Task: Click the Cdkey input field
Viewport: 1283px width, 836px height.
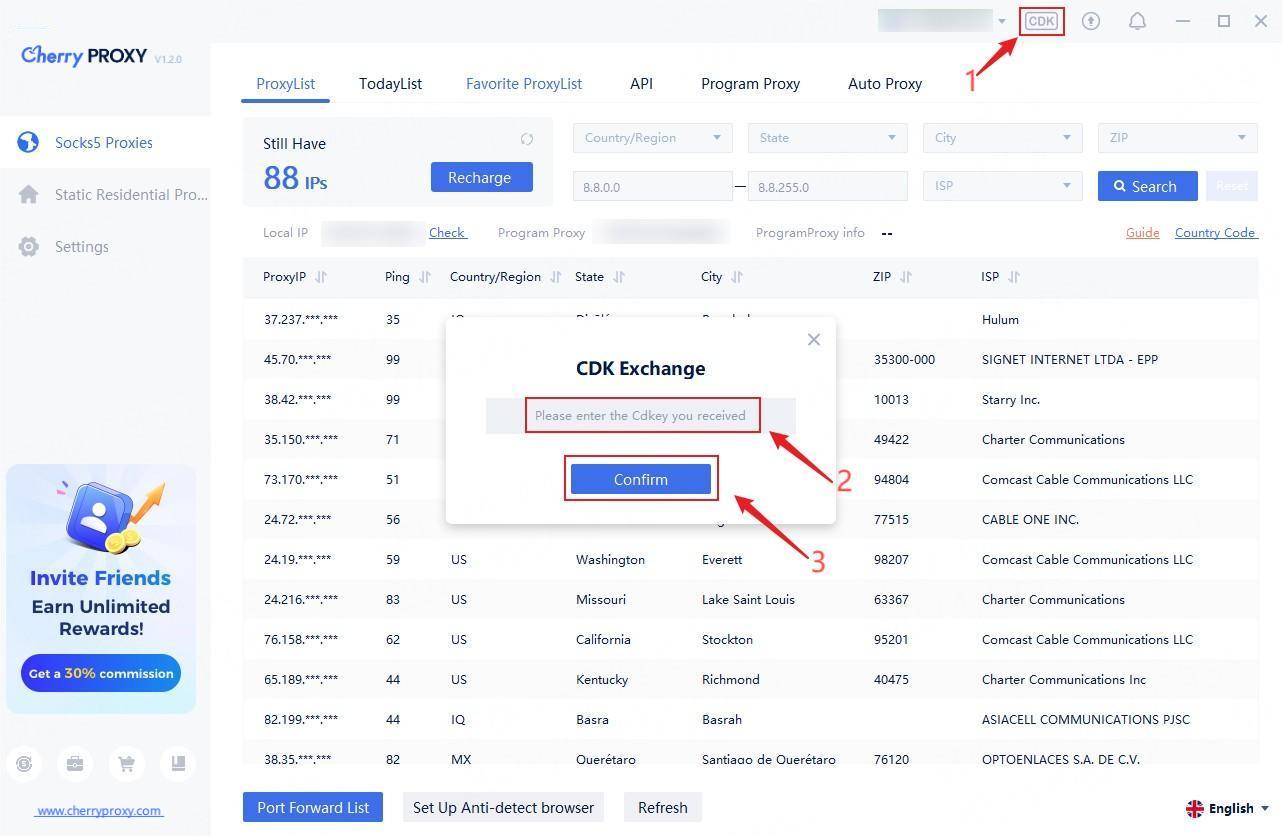Action: (640, 416)
